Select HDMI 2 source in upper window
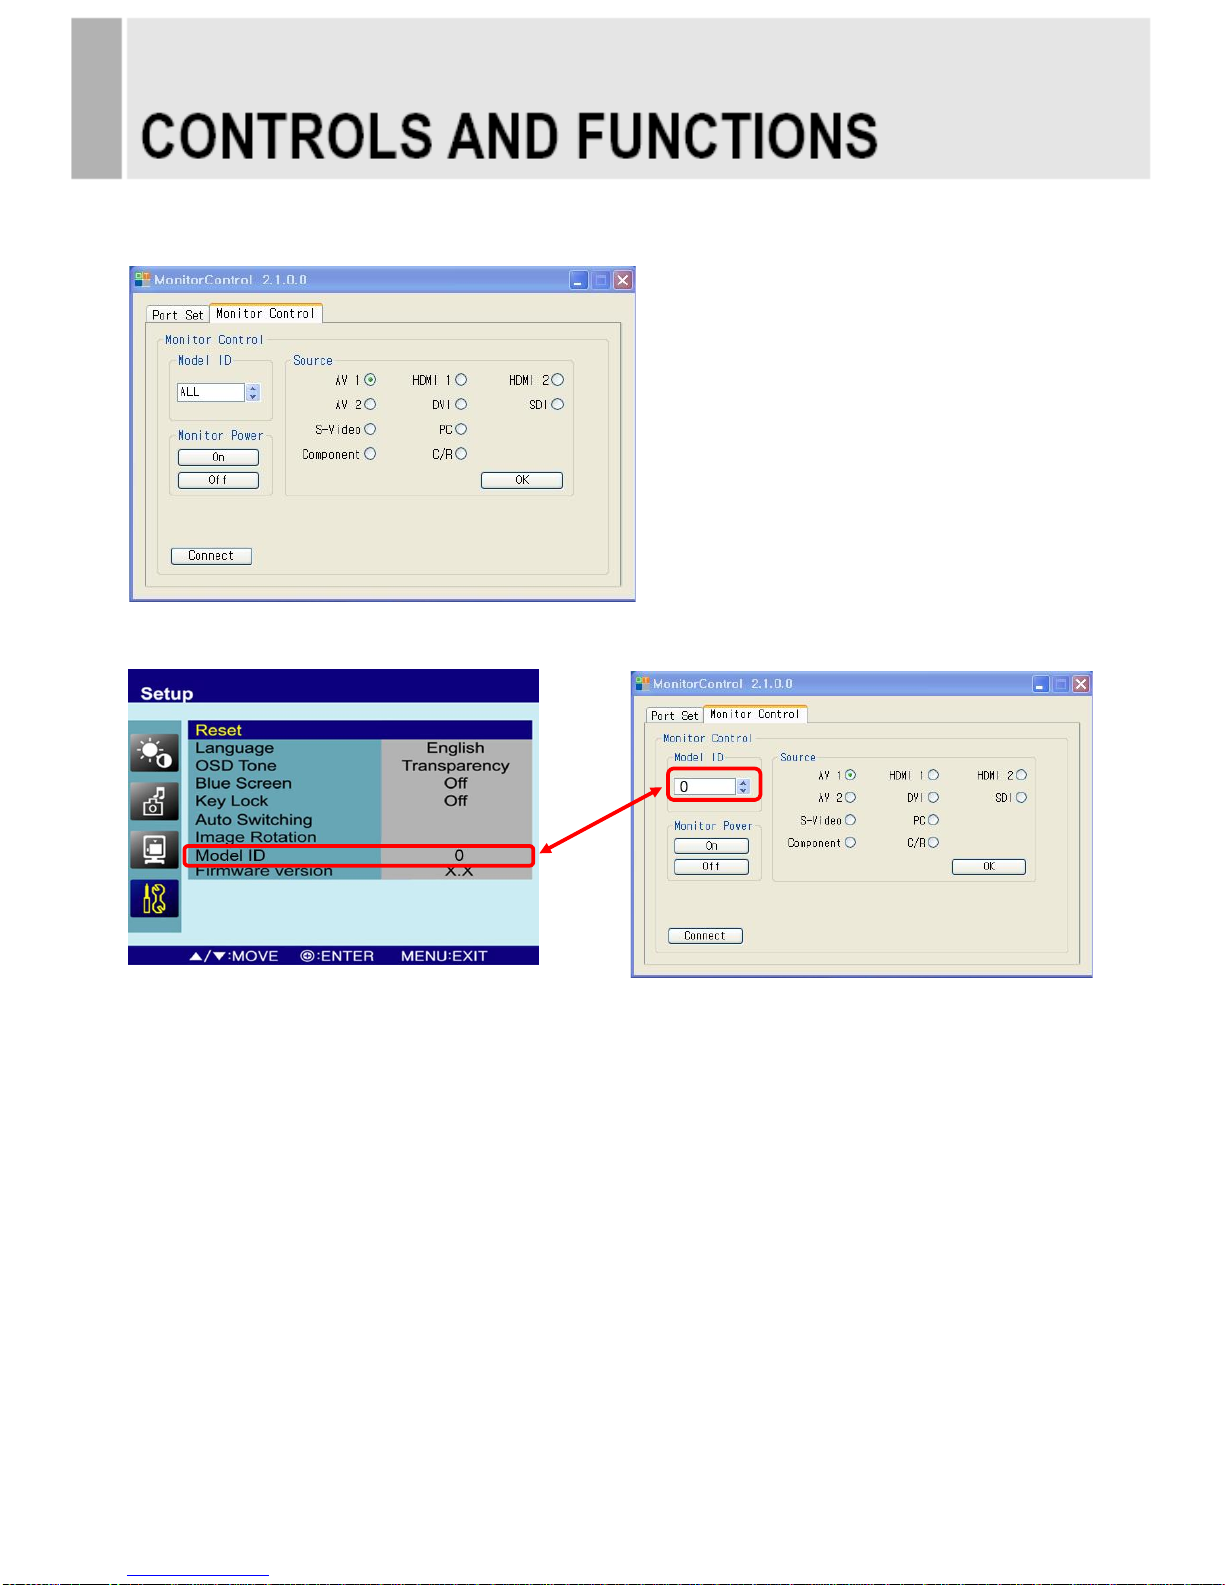The image size is (1225, 1585). (x=558, y=380)
